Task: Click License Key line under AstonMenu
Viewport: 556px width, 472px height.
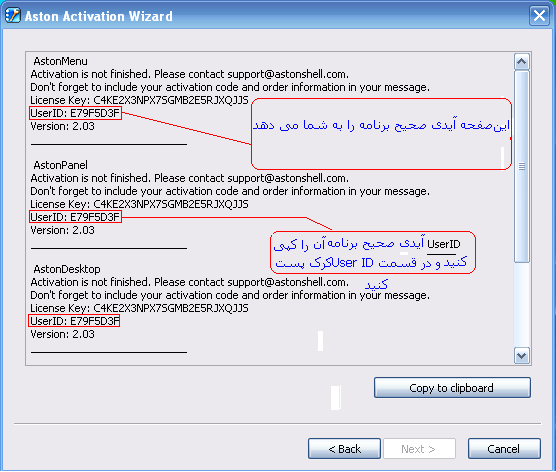Action: click(x=139, y=100)
